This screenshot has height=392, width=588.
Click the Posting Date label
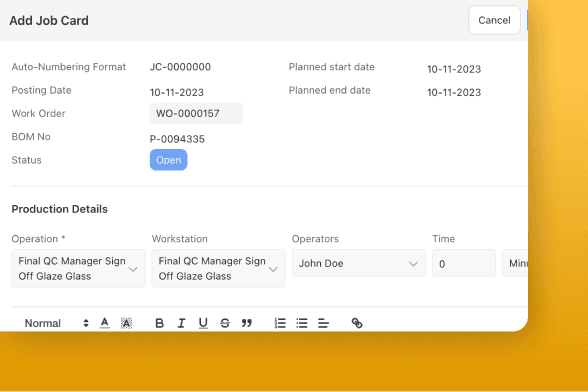[41, 90]
